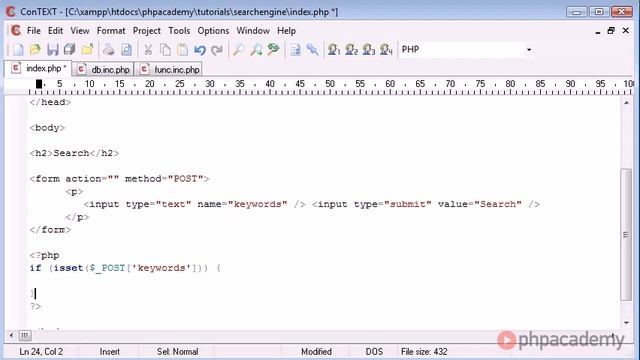
Task: Click the Find Next icon
Action: pyautogui.click(x=256, y=50)
